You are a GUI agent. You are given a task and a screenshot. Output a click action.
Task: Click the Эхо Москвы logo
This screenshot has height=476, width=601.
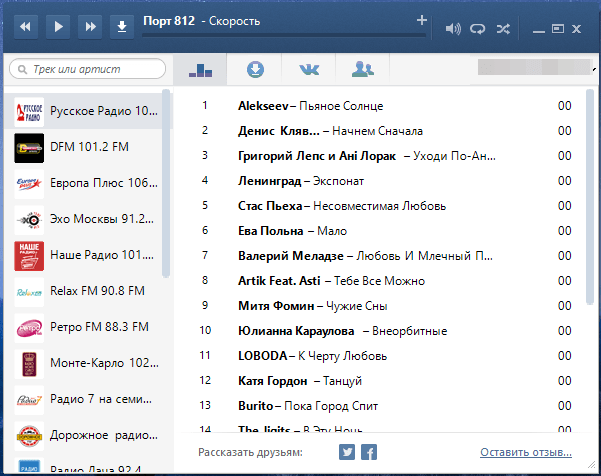pos(29,220)
